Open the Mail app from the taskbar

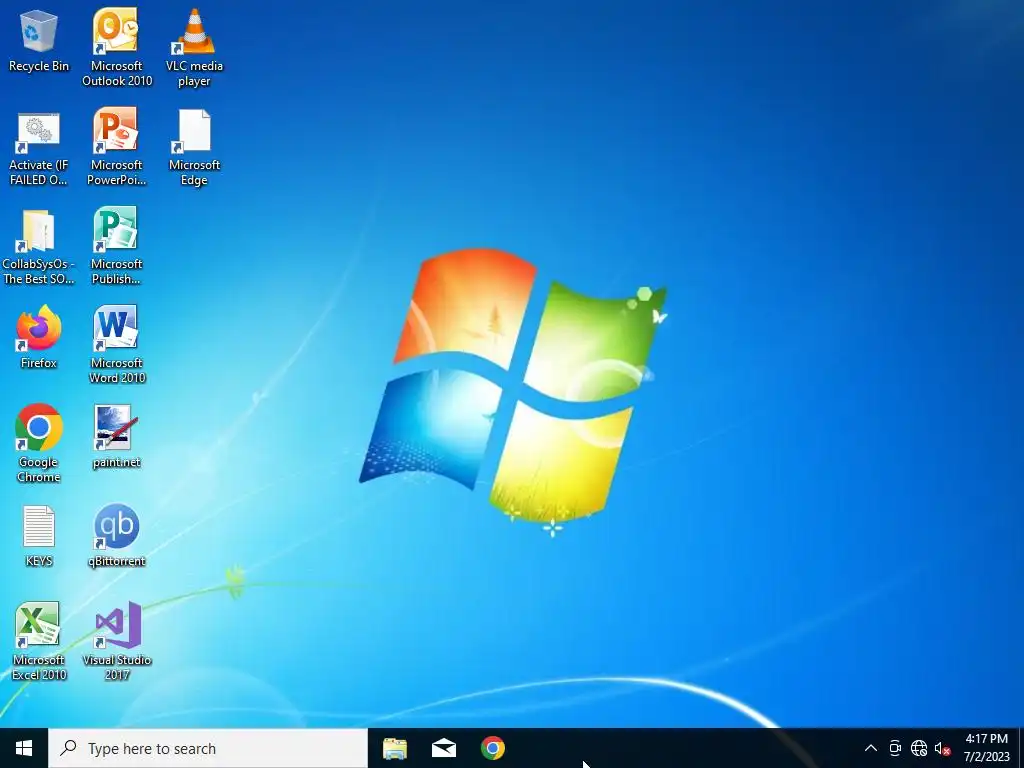(444, 748)
